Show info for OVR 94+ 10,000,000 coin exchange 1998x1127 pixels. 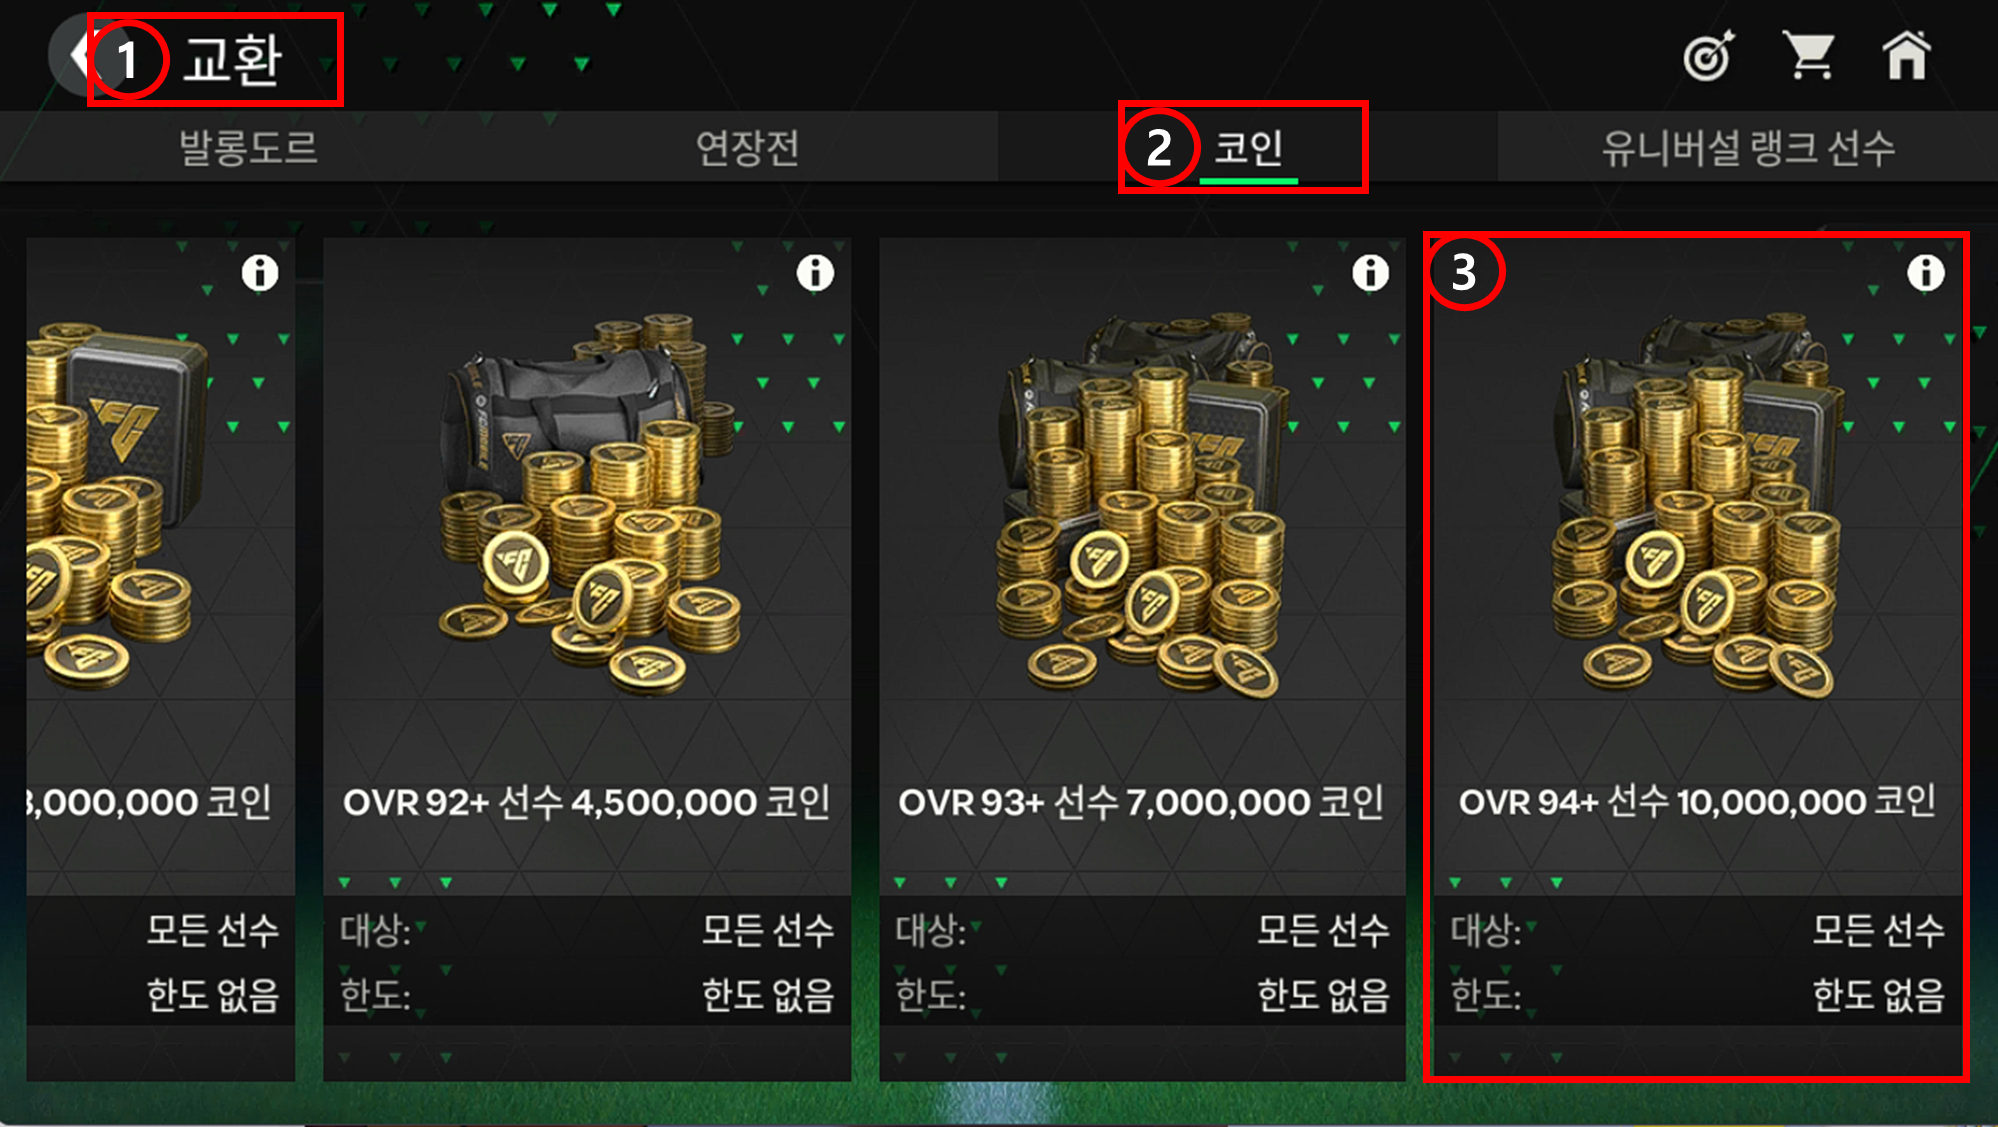tap(1925, 272)
